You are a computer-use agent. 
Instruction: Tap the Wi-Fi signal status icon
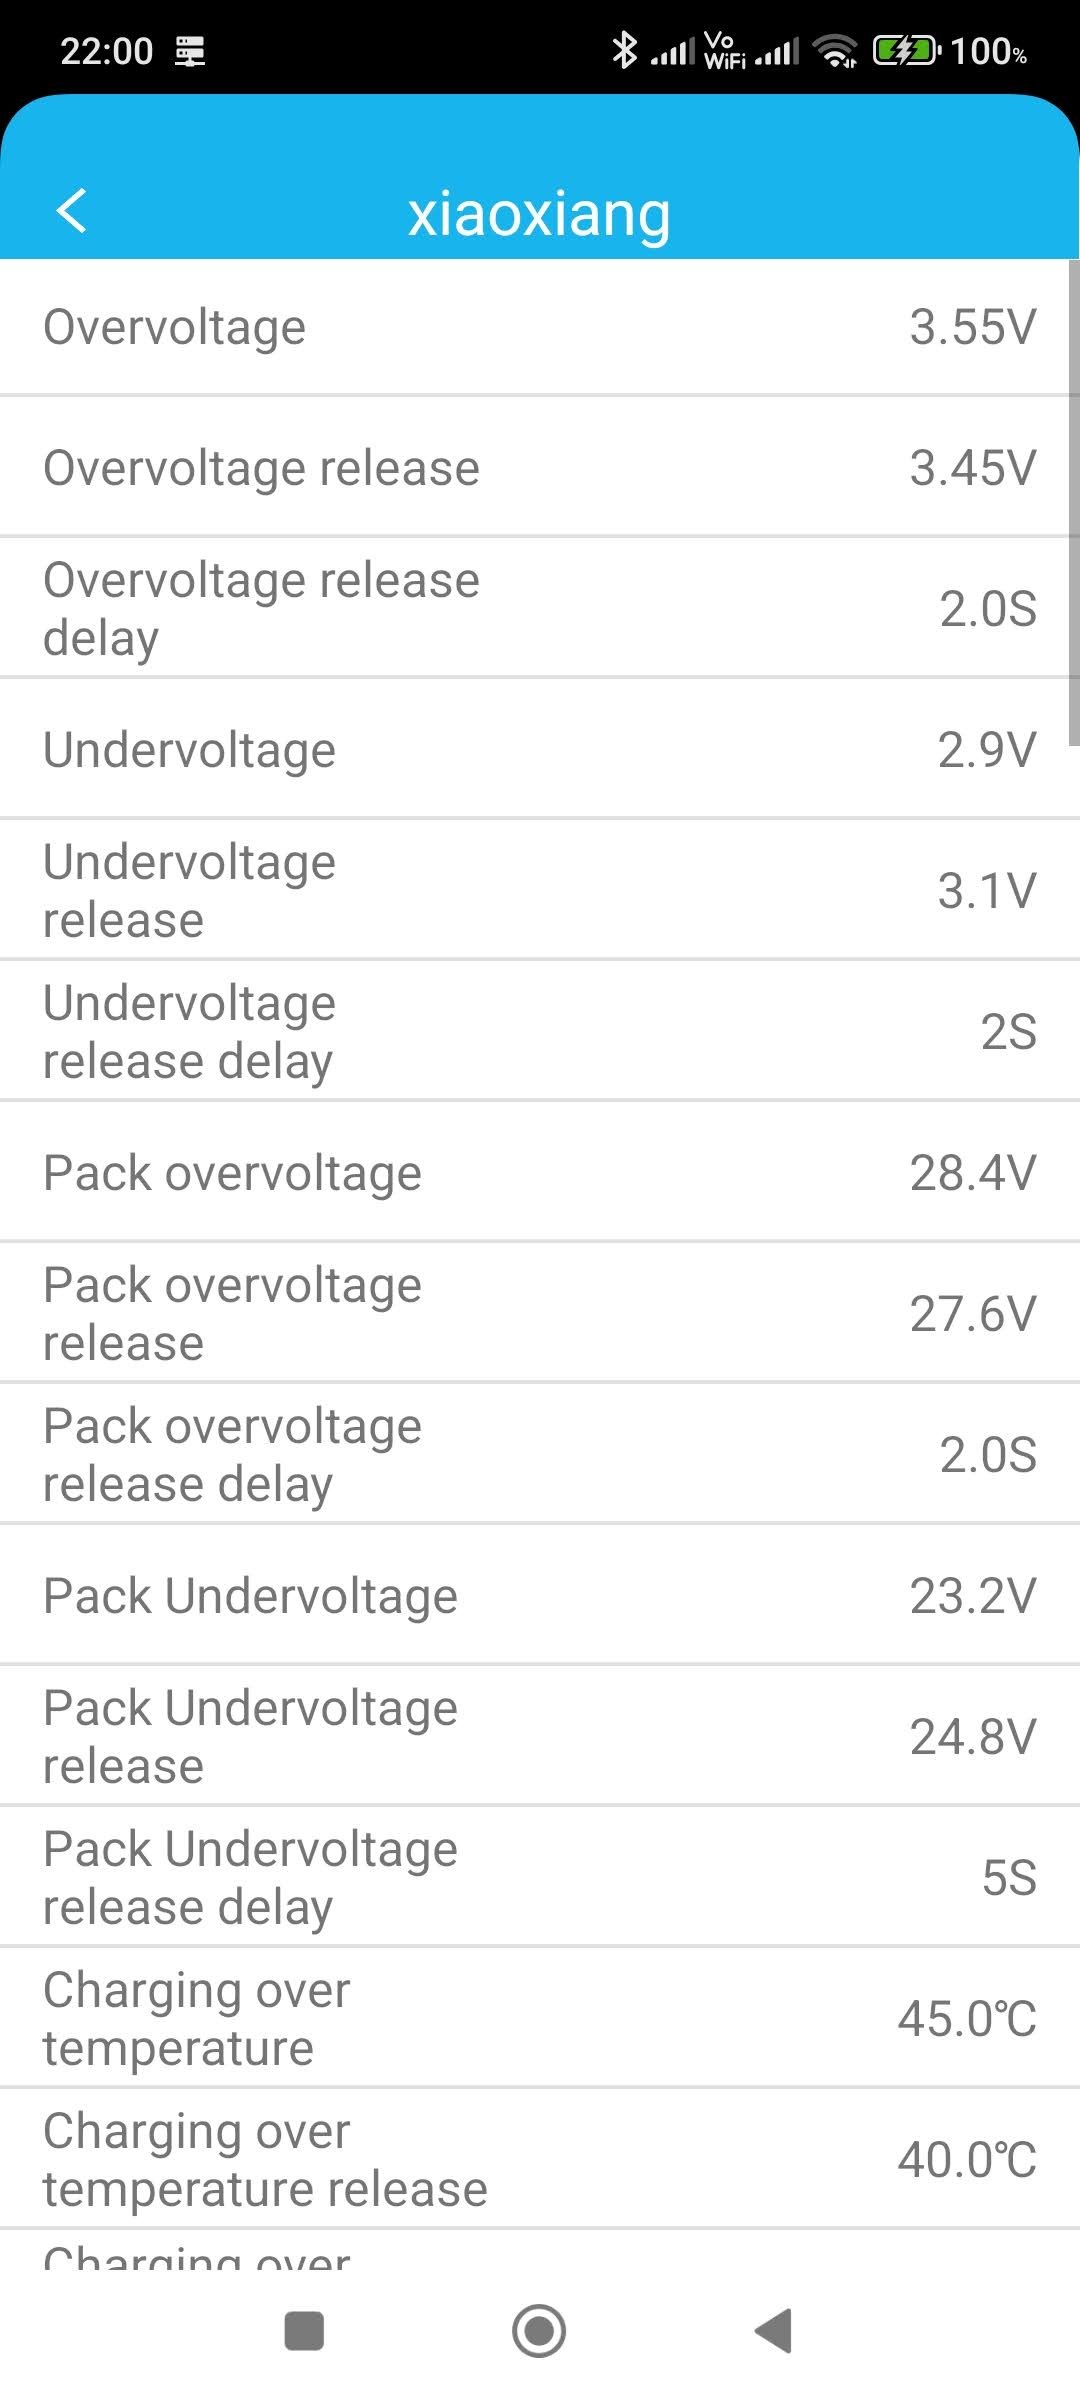click(835, 50)
